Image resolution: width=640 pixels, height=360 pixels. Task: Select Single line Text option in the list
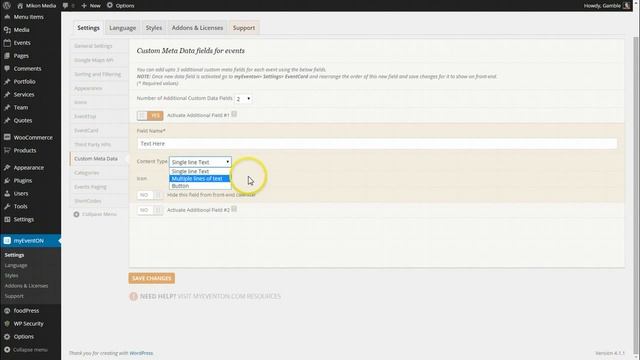click(200, 171)
